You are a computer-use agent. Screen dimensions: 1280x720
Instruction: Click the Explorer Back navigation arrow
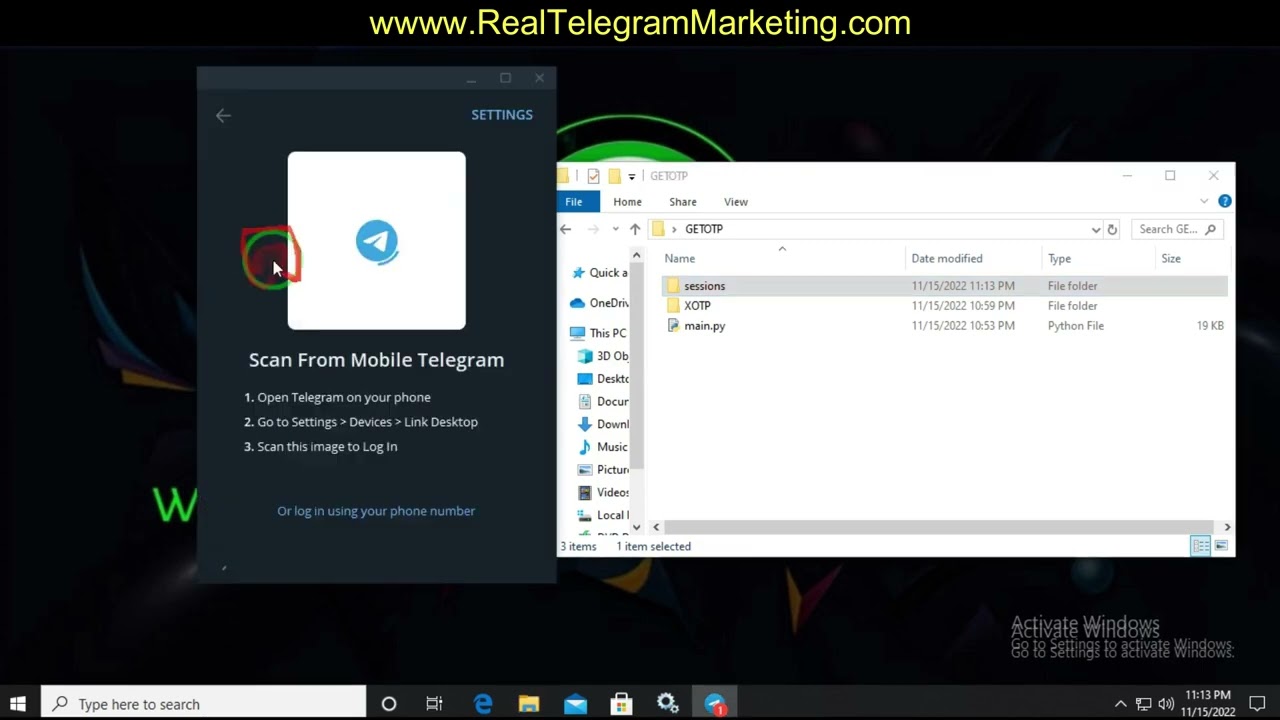565,229
